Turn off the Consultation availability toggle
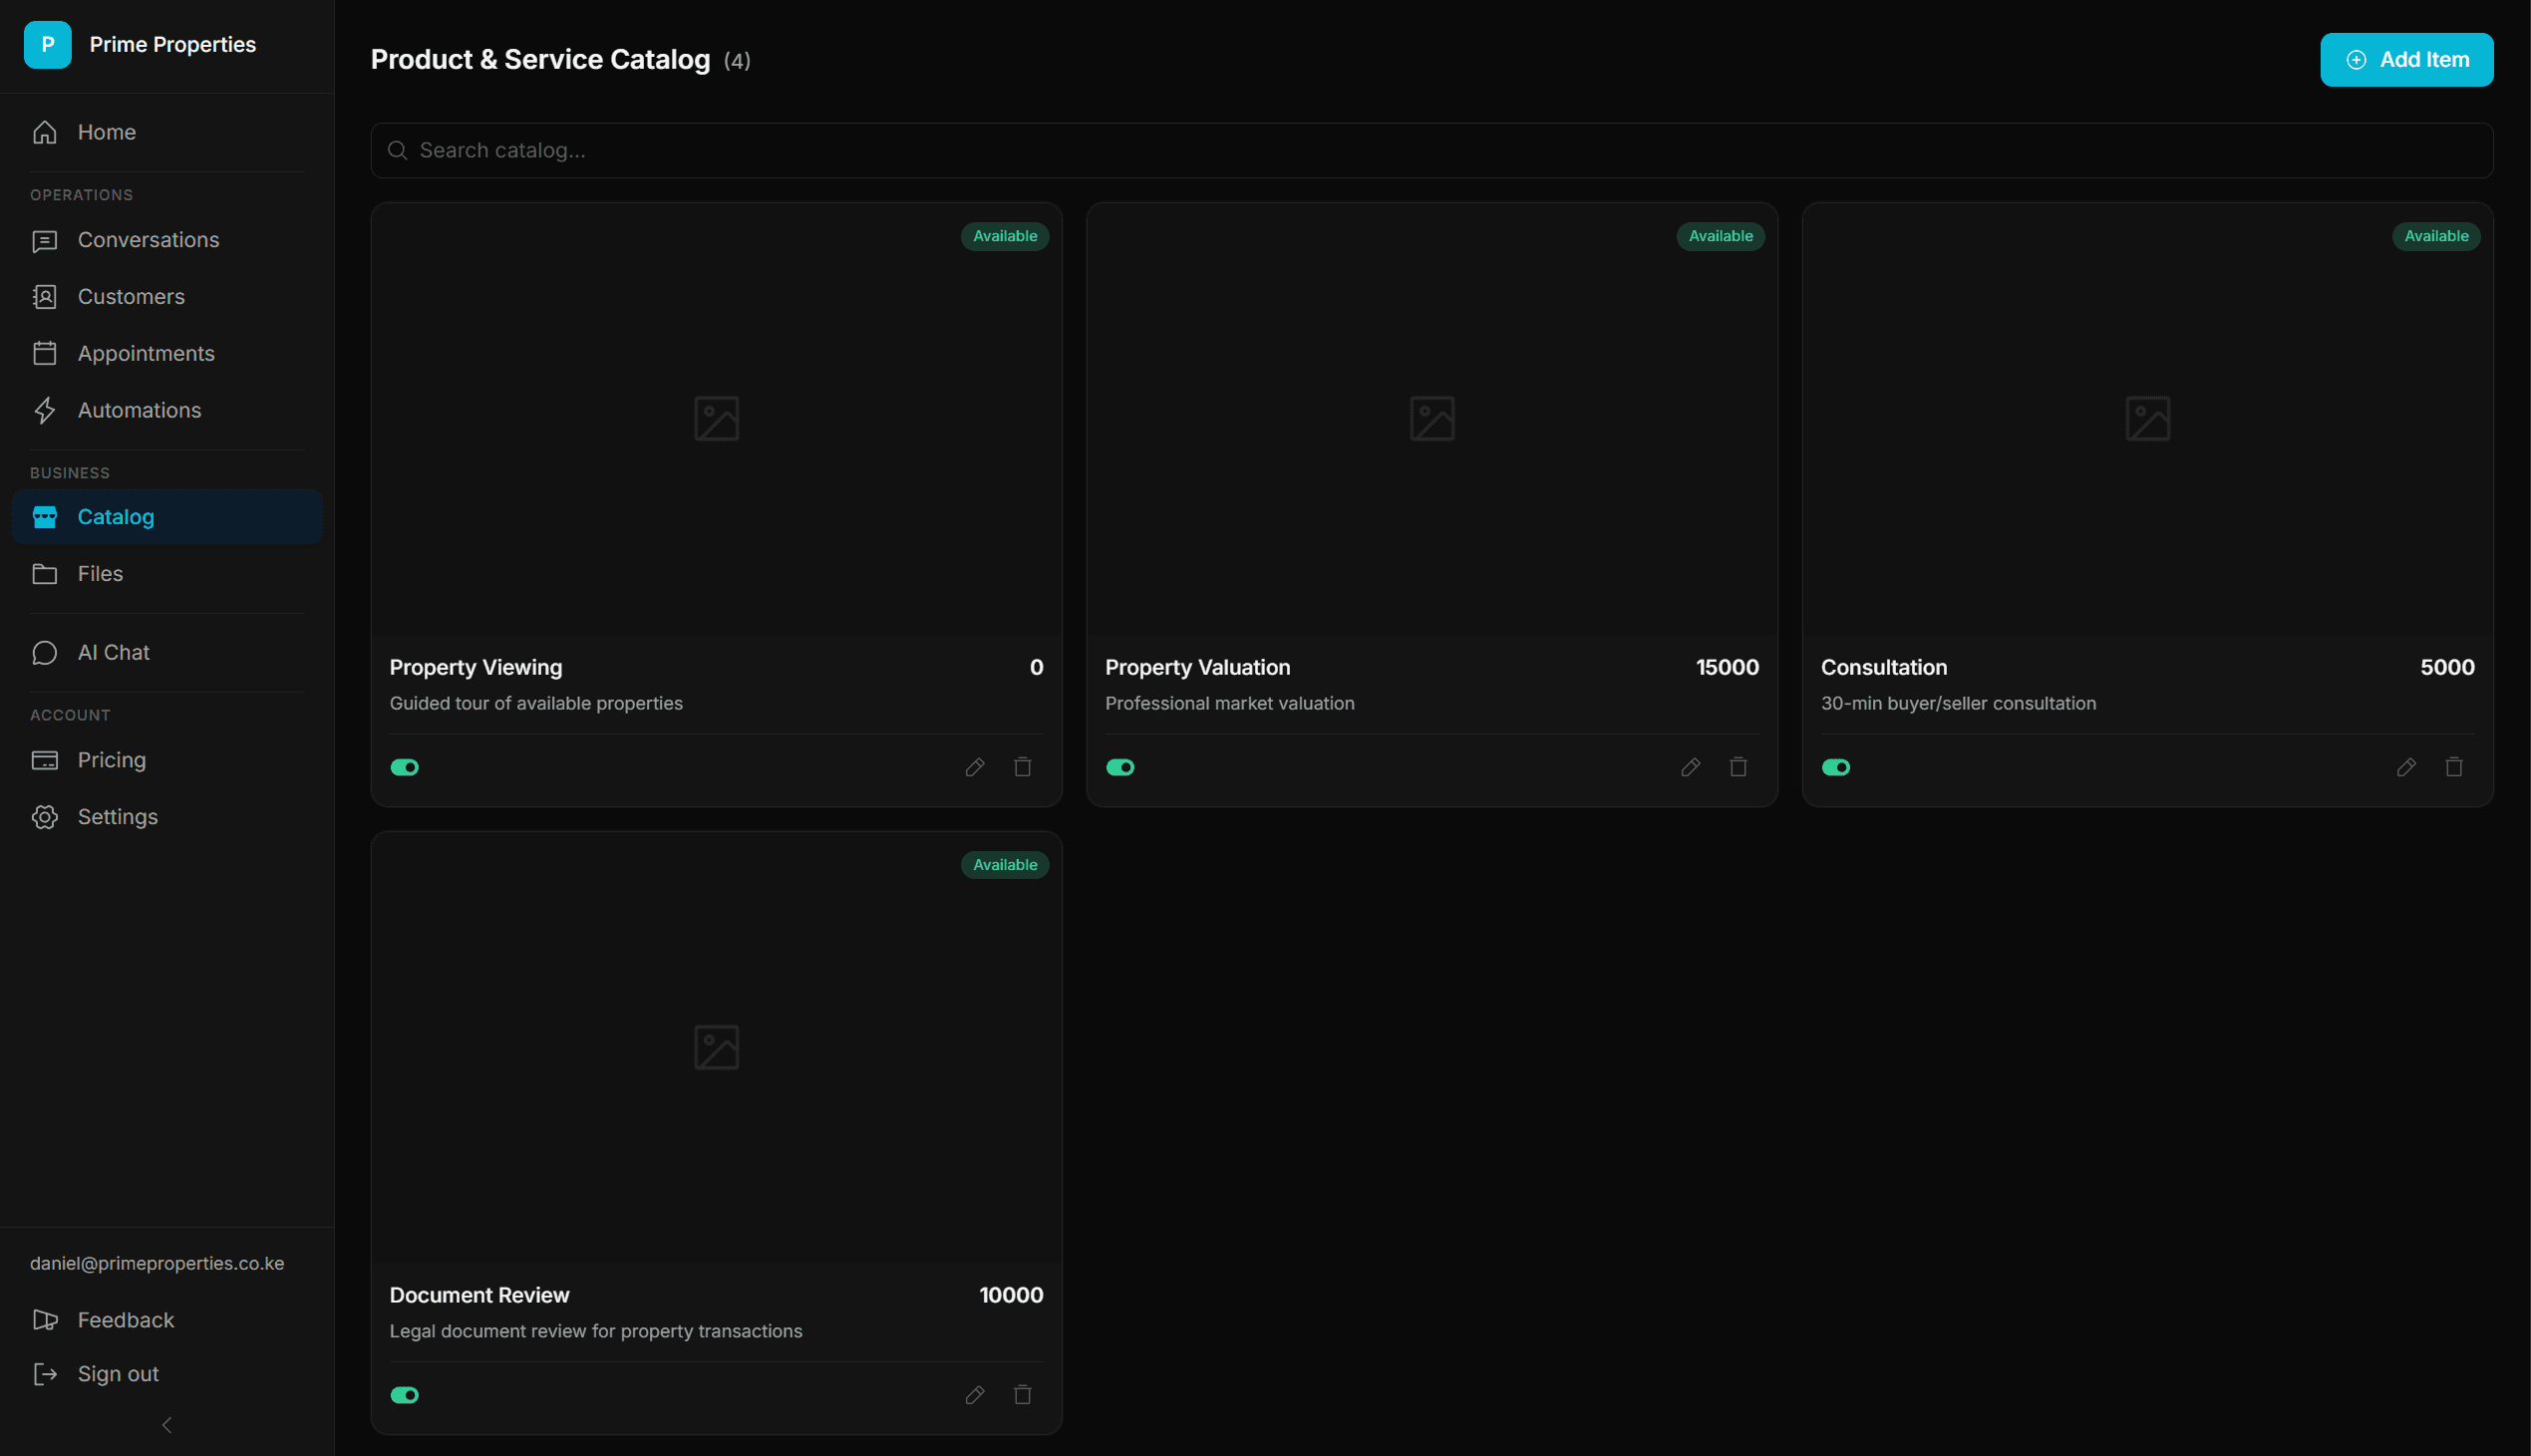This screenshot has height=1456, width=2531. tap(1836, 767)
